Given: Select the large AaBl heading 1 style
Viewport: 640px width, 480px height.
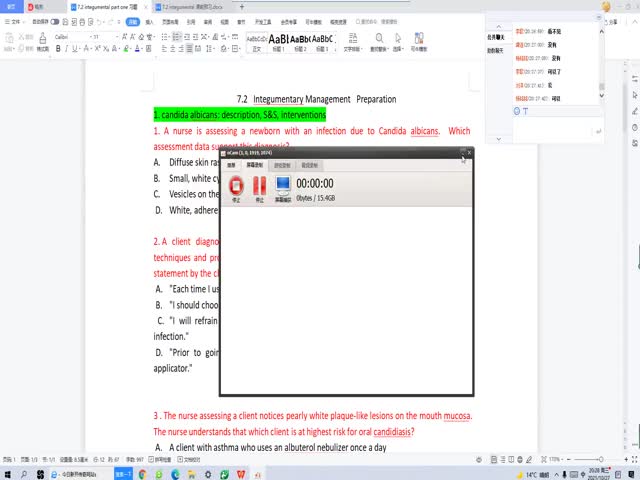Looking at the screenshot, I should pyautogui.click(x=278, y=40).
